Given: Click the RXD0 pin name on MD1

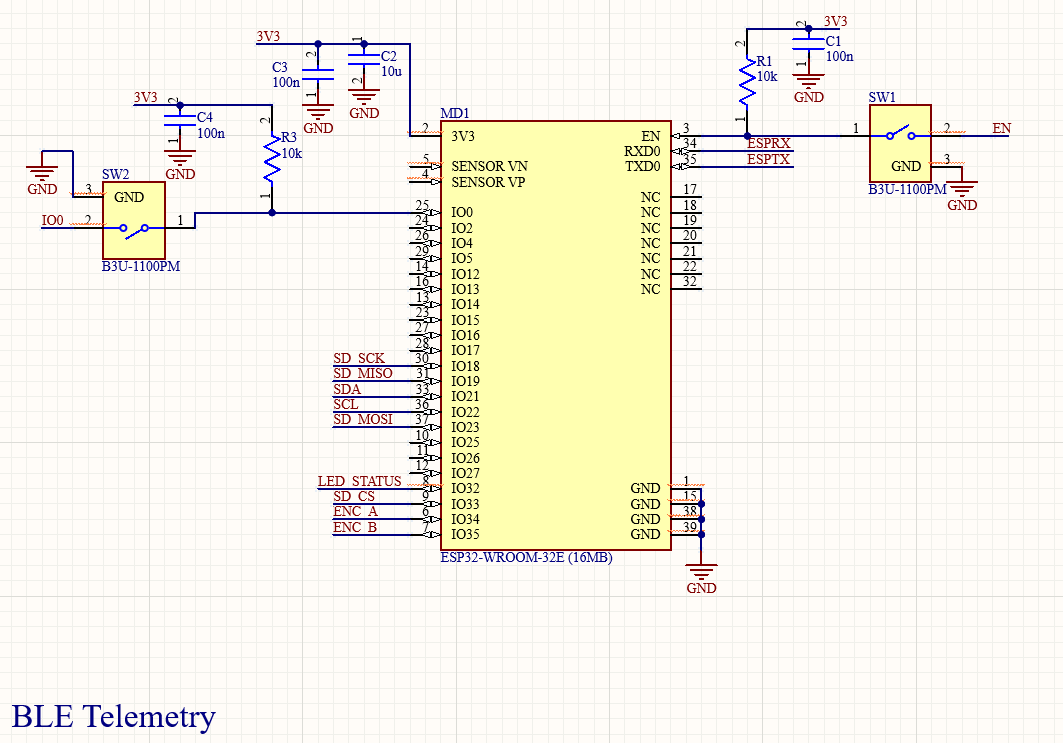Looking at the screenshot, I should click(642, 151).
